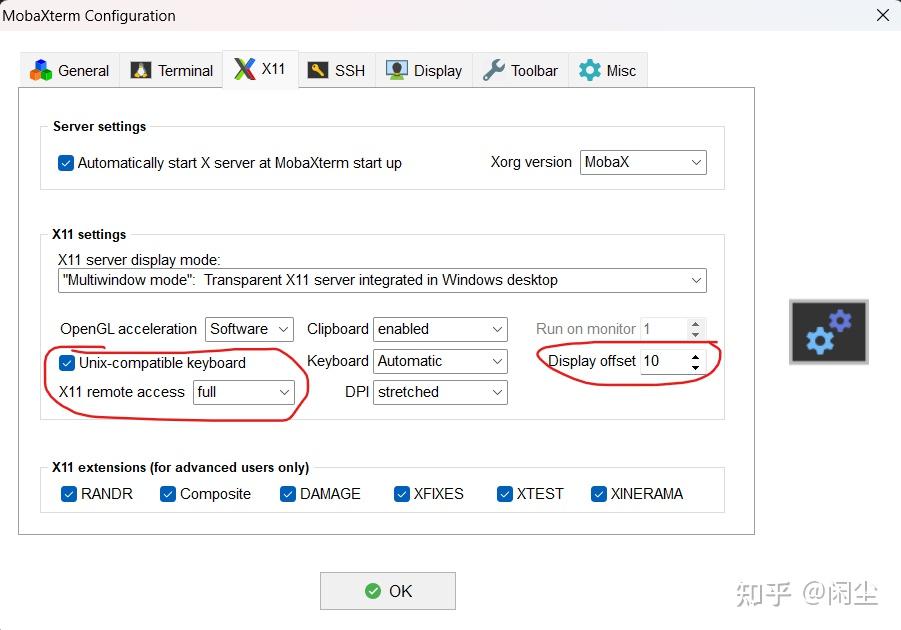The image size is (901, 630).
Task: Open the X11 server display mode list
Action: click(382, 281)
